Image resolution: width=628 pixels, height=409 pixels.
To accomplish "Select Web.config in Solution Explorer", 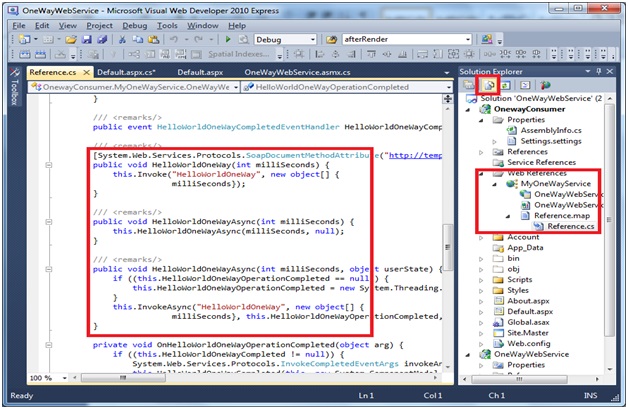I will (529, 344).
